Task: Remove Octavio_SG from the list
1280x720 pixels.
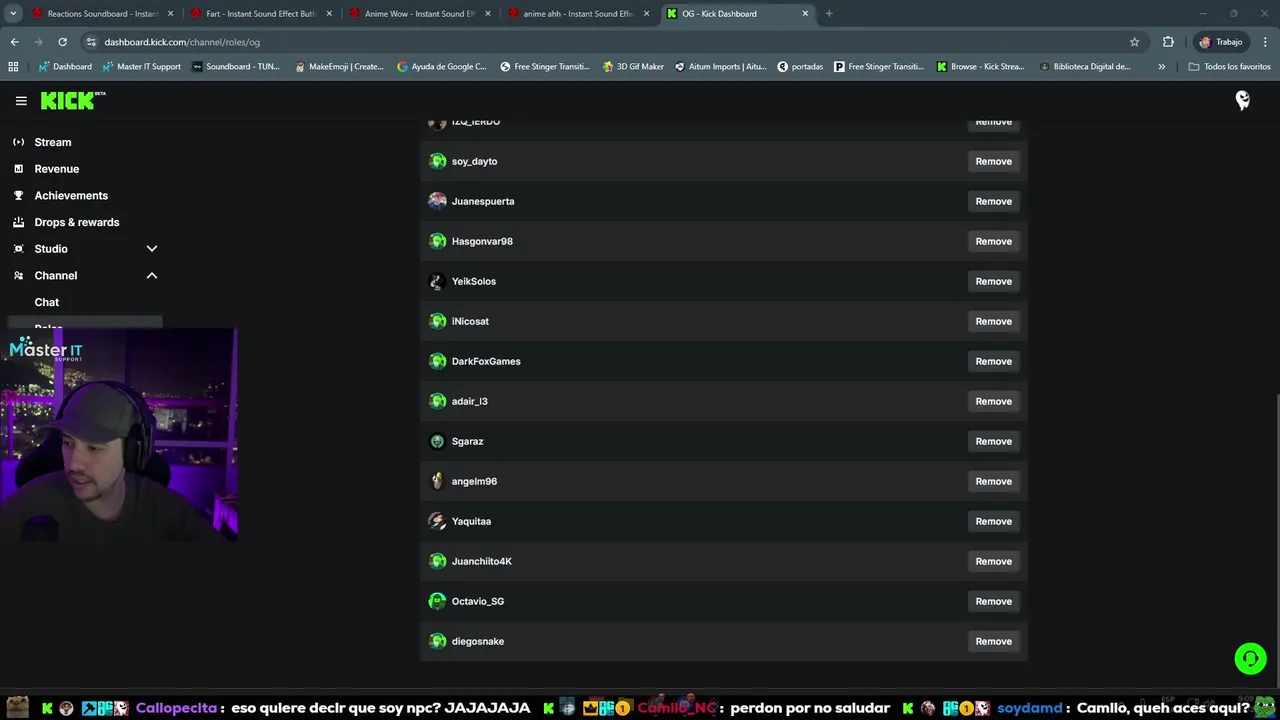Action: point(993,601)
